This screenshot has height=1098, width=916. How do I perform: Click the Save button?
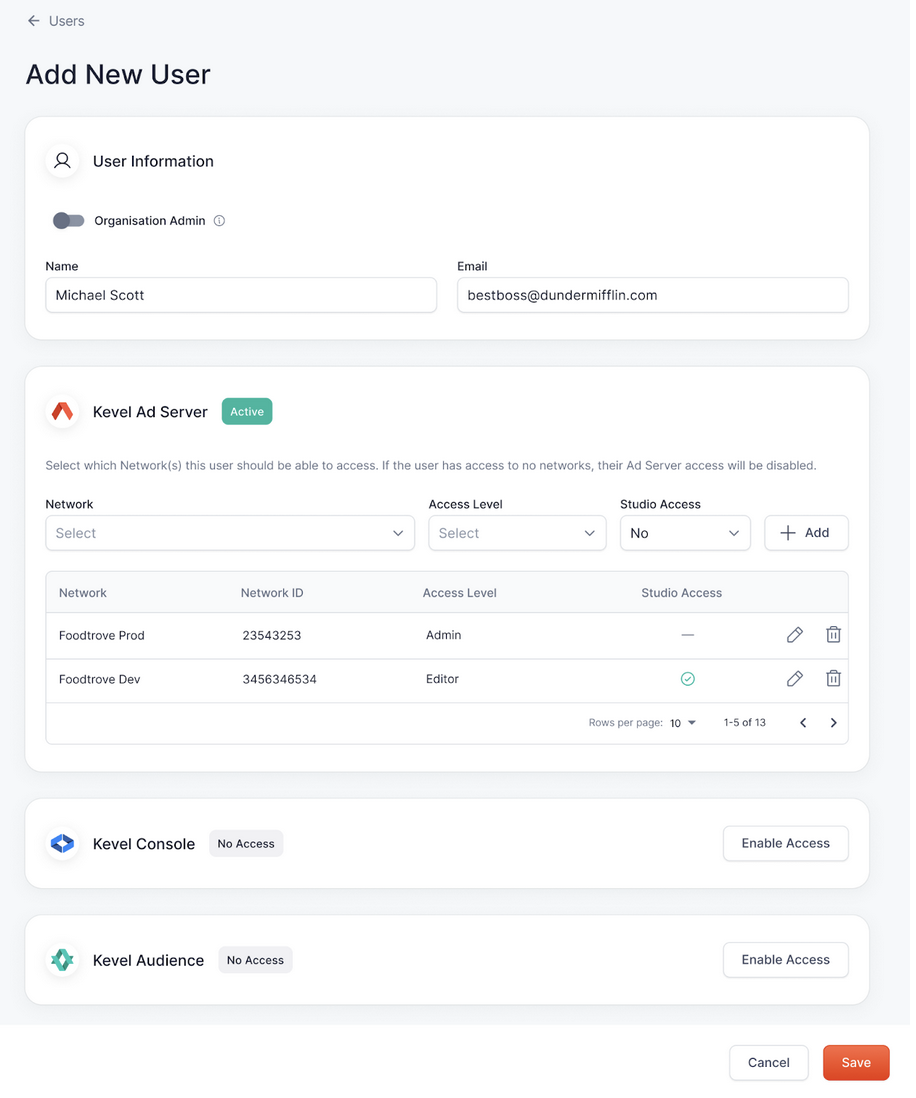pos(856,1062)
